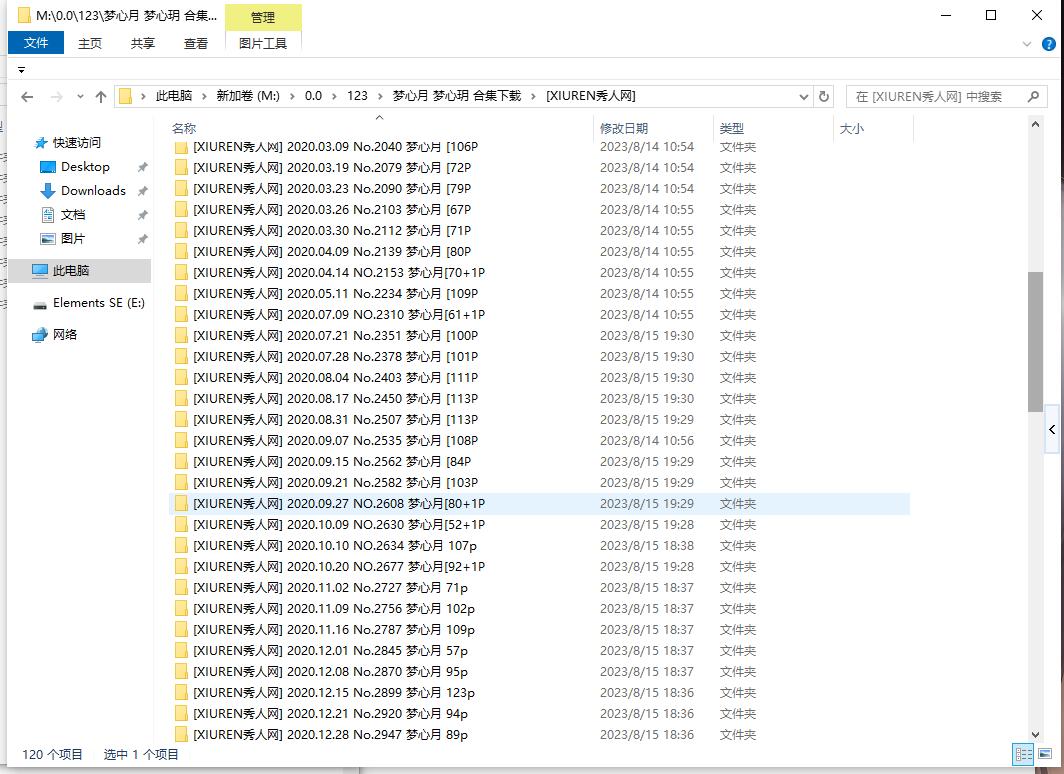The height and width of the screenshot is (774, 1064).
Task: Open the 查看 ribbon tab
Action: pos(195,43)
